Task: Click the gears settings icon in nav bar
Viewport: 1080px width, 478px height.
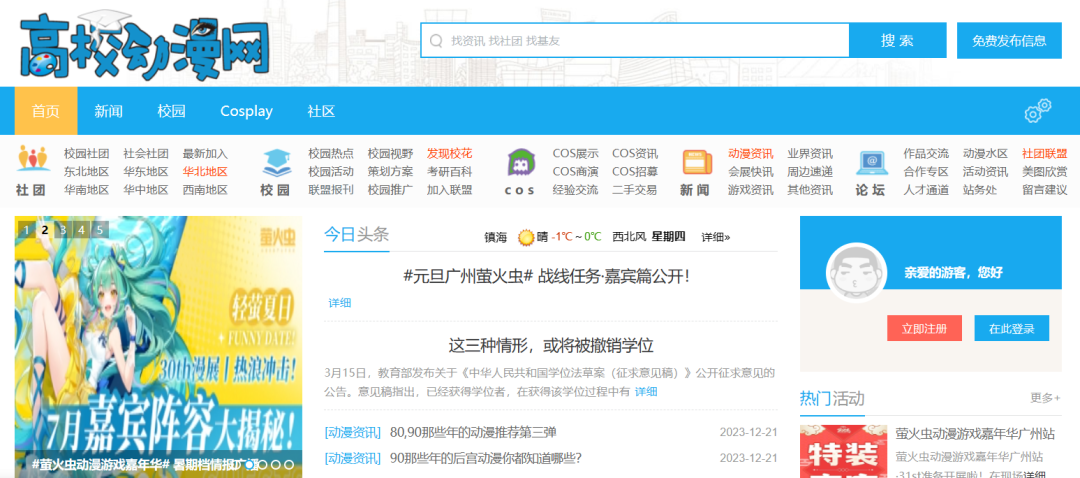Action: pos(1038,111)
